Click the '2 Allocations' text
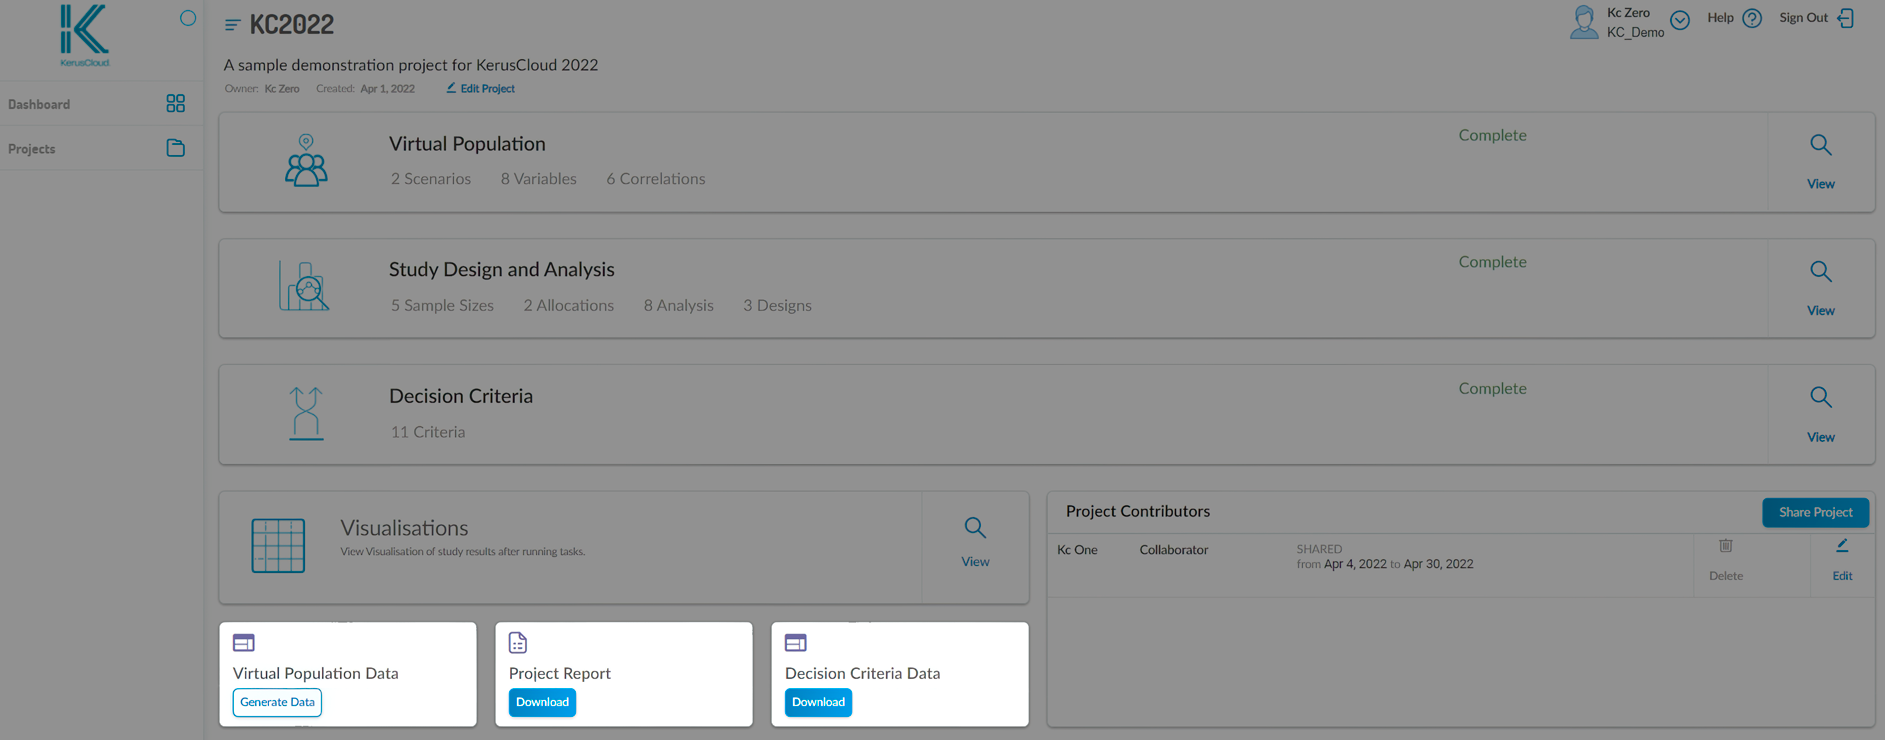Image resolution: width=1885 pixels, height=740 pixels. (x=569, y=306)
